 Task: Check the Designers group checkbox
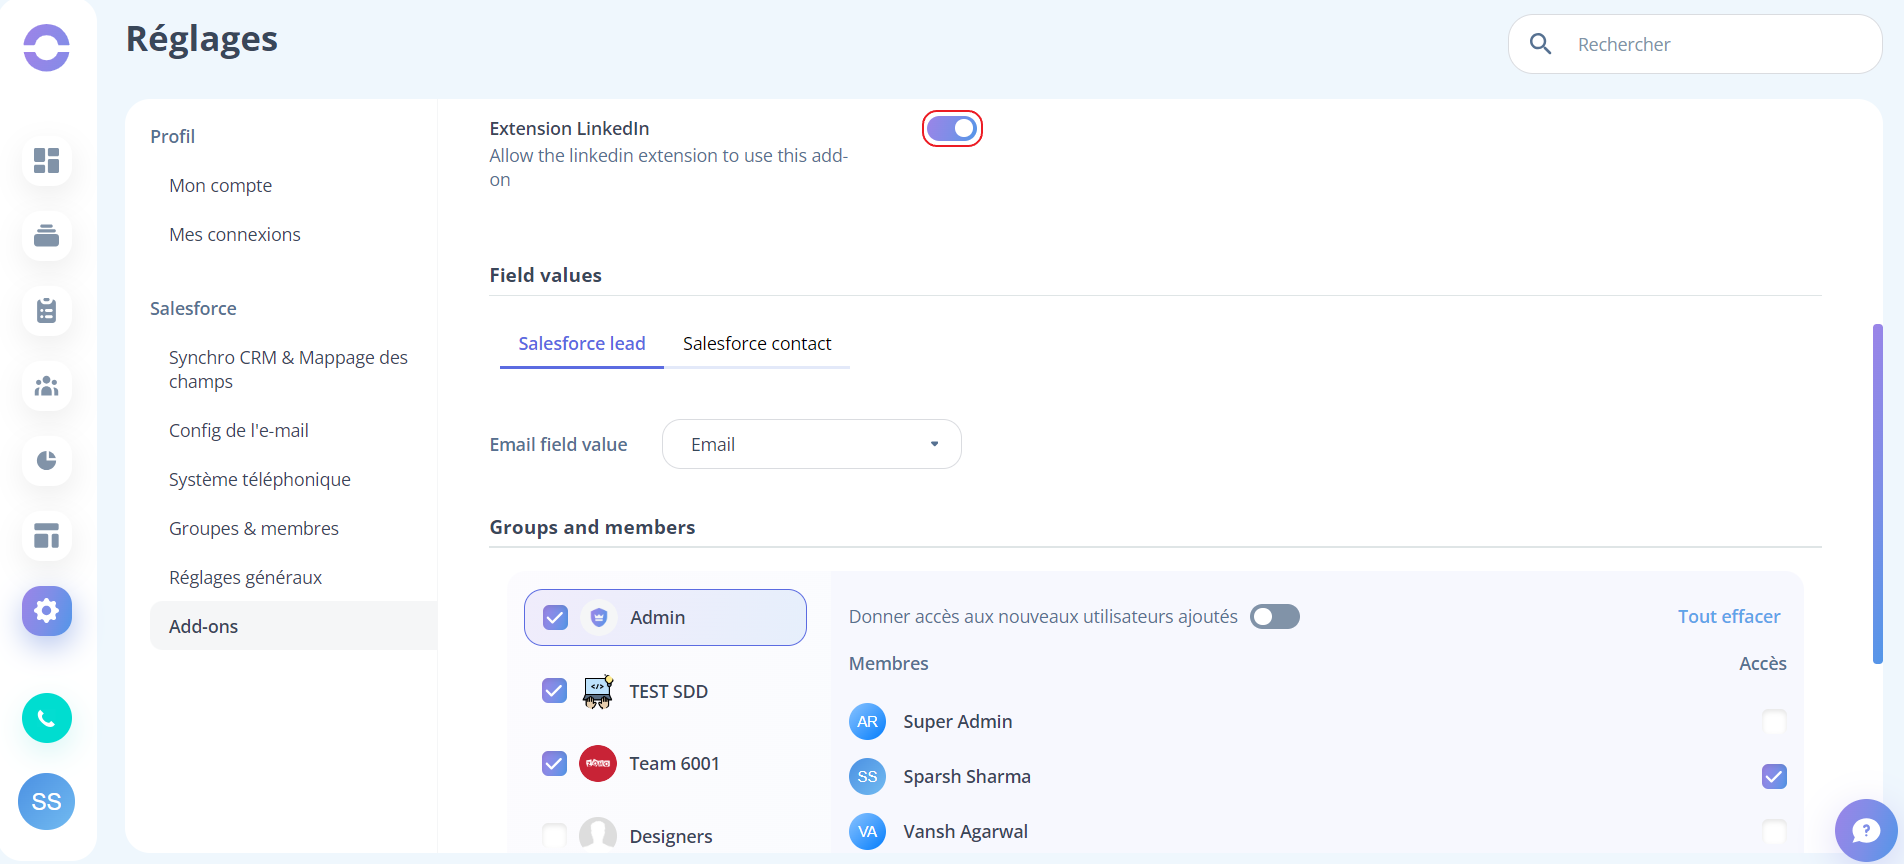554,835
